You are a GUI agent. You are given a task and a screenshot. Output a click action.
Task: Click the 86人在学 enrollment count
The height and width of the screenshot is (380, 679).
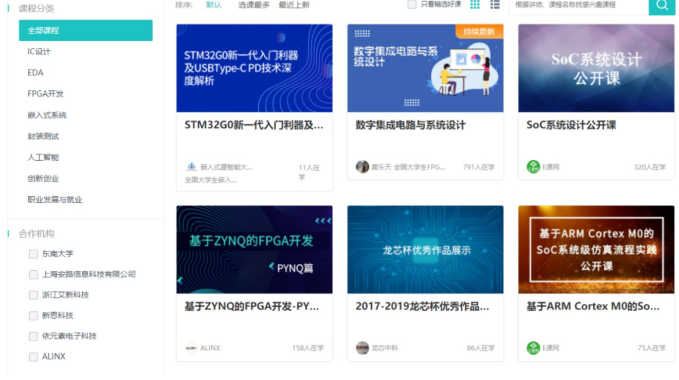[481, 348]
